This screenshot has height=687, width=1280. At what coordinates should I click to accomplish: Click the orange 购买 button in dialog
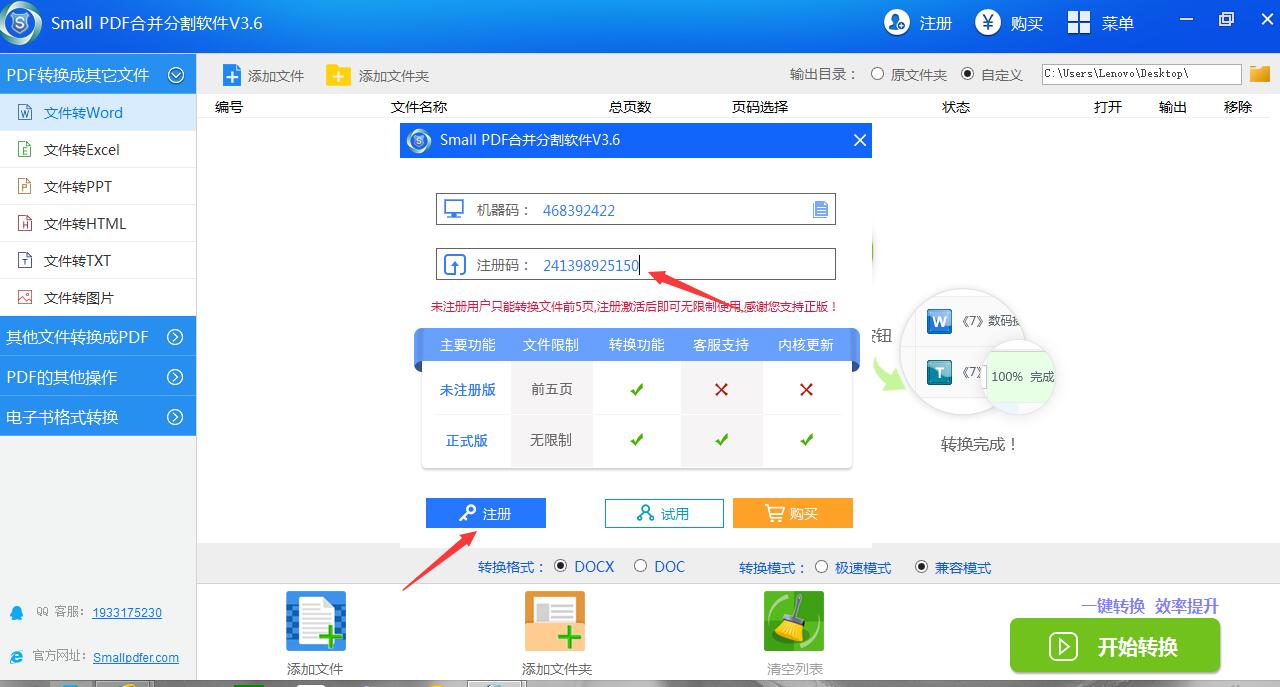tap(792, 513)
